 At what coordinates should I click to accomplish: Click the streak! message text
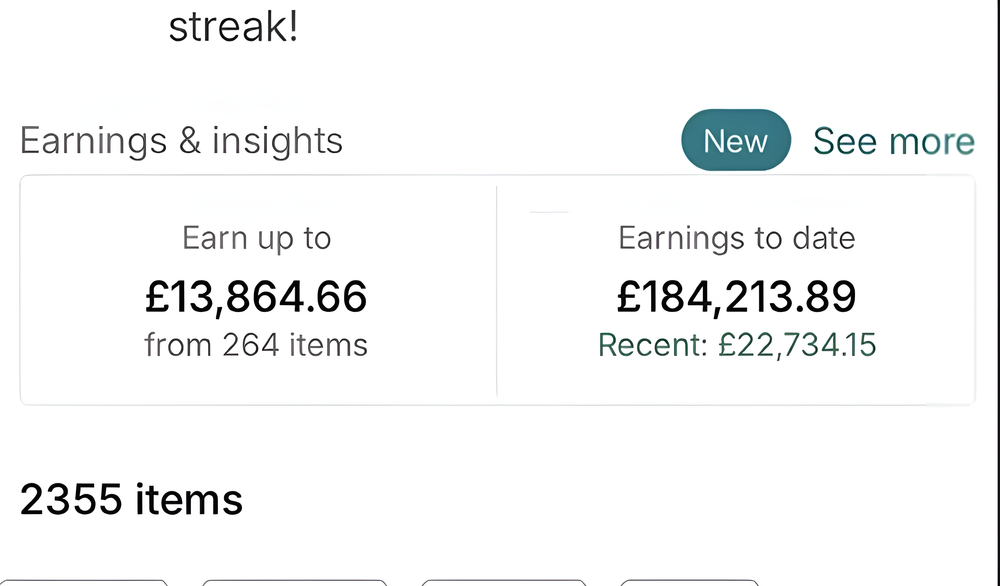(x=233, y=27)
